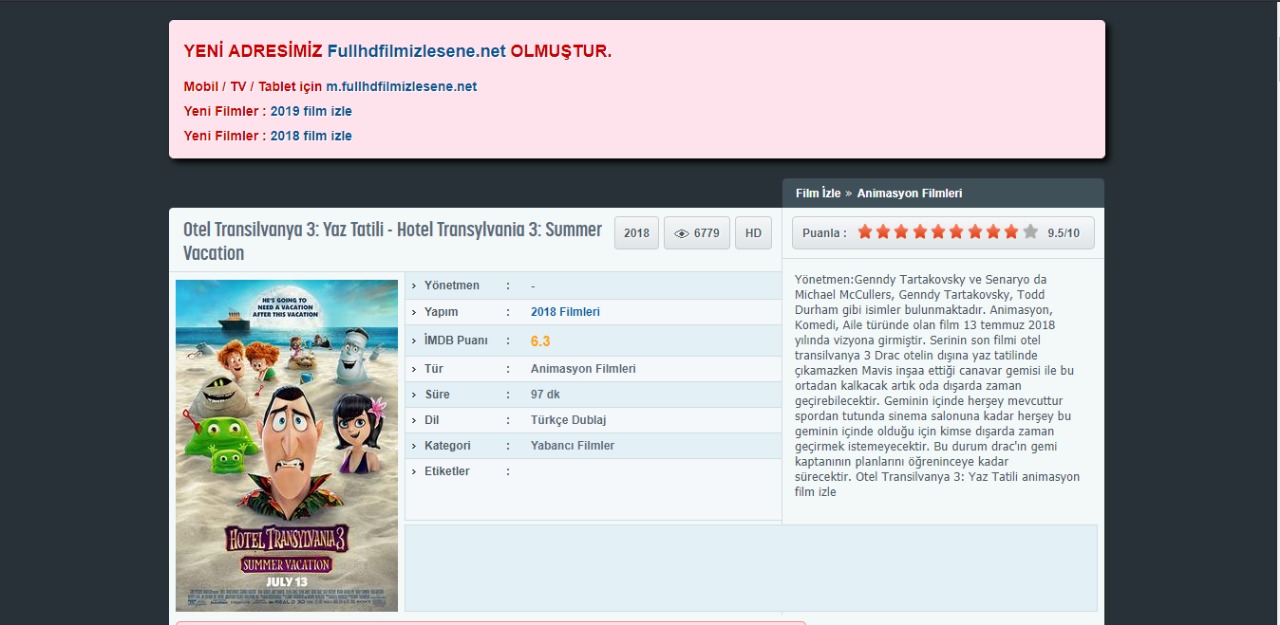
Task: Go to Film İzle breadcrumb
Action: pos(818,193)
